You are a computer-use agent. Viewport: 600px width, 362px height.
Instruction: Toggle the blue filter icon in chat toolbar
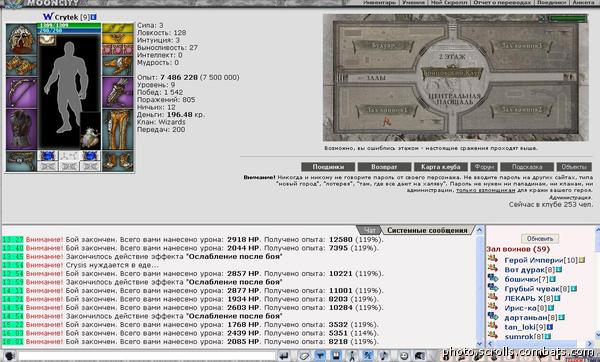pyautogui.click(x=320, y=356)
